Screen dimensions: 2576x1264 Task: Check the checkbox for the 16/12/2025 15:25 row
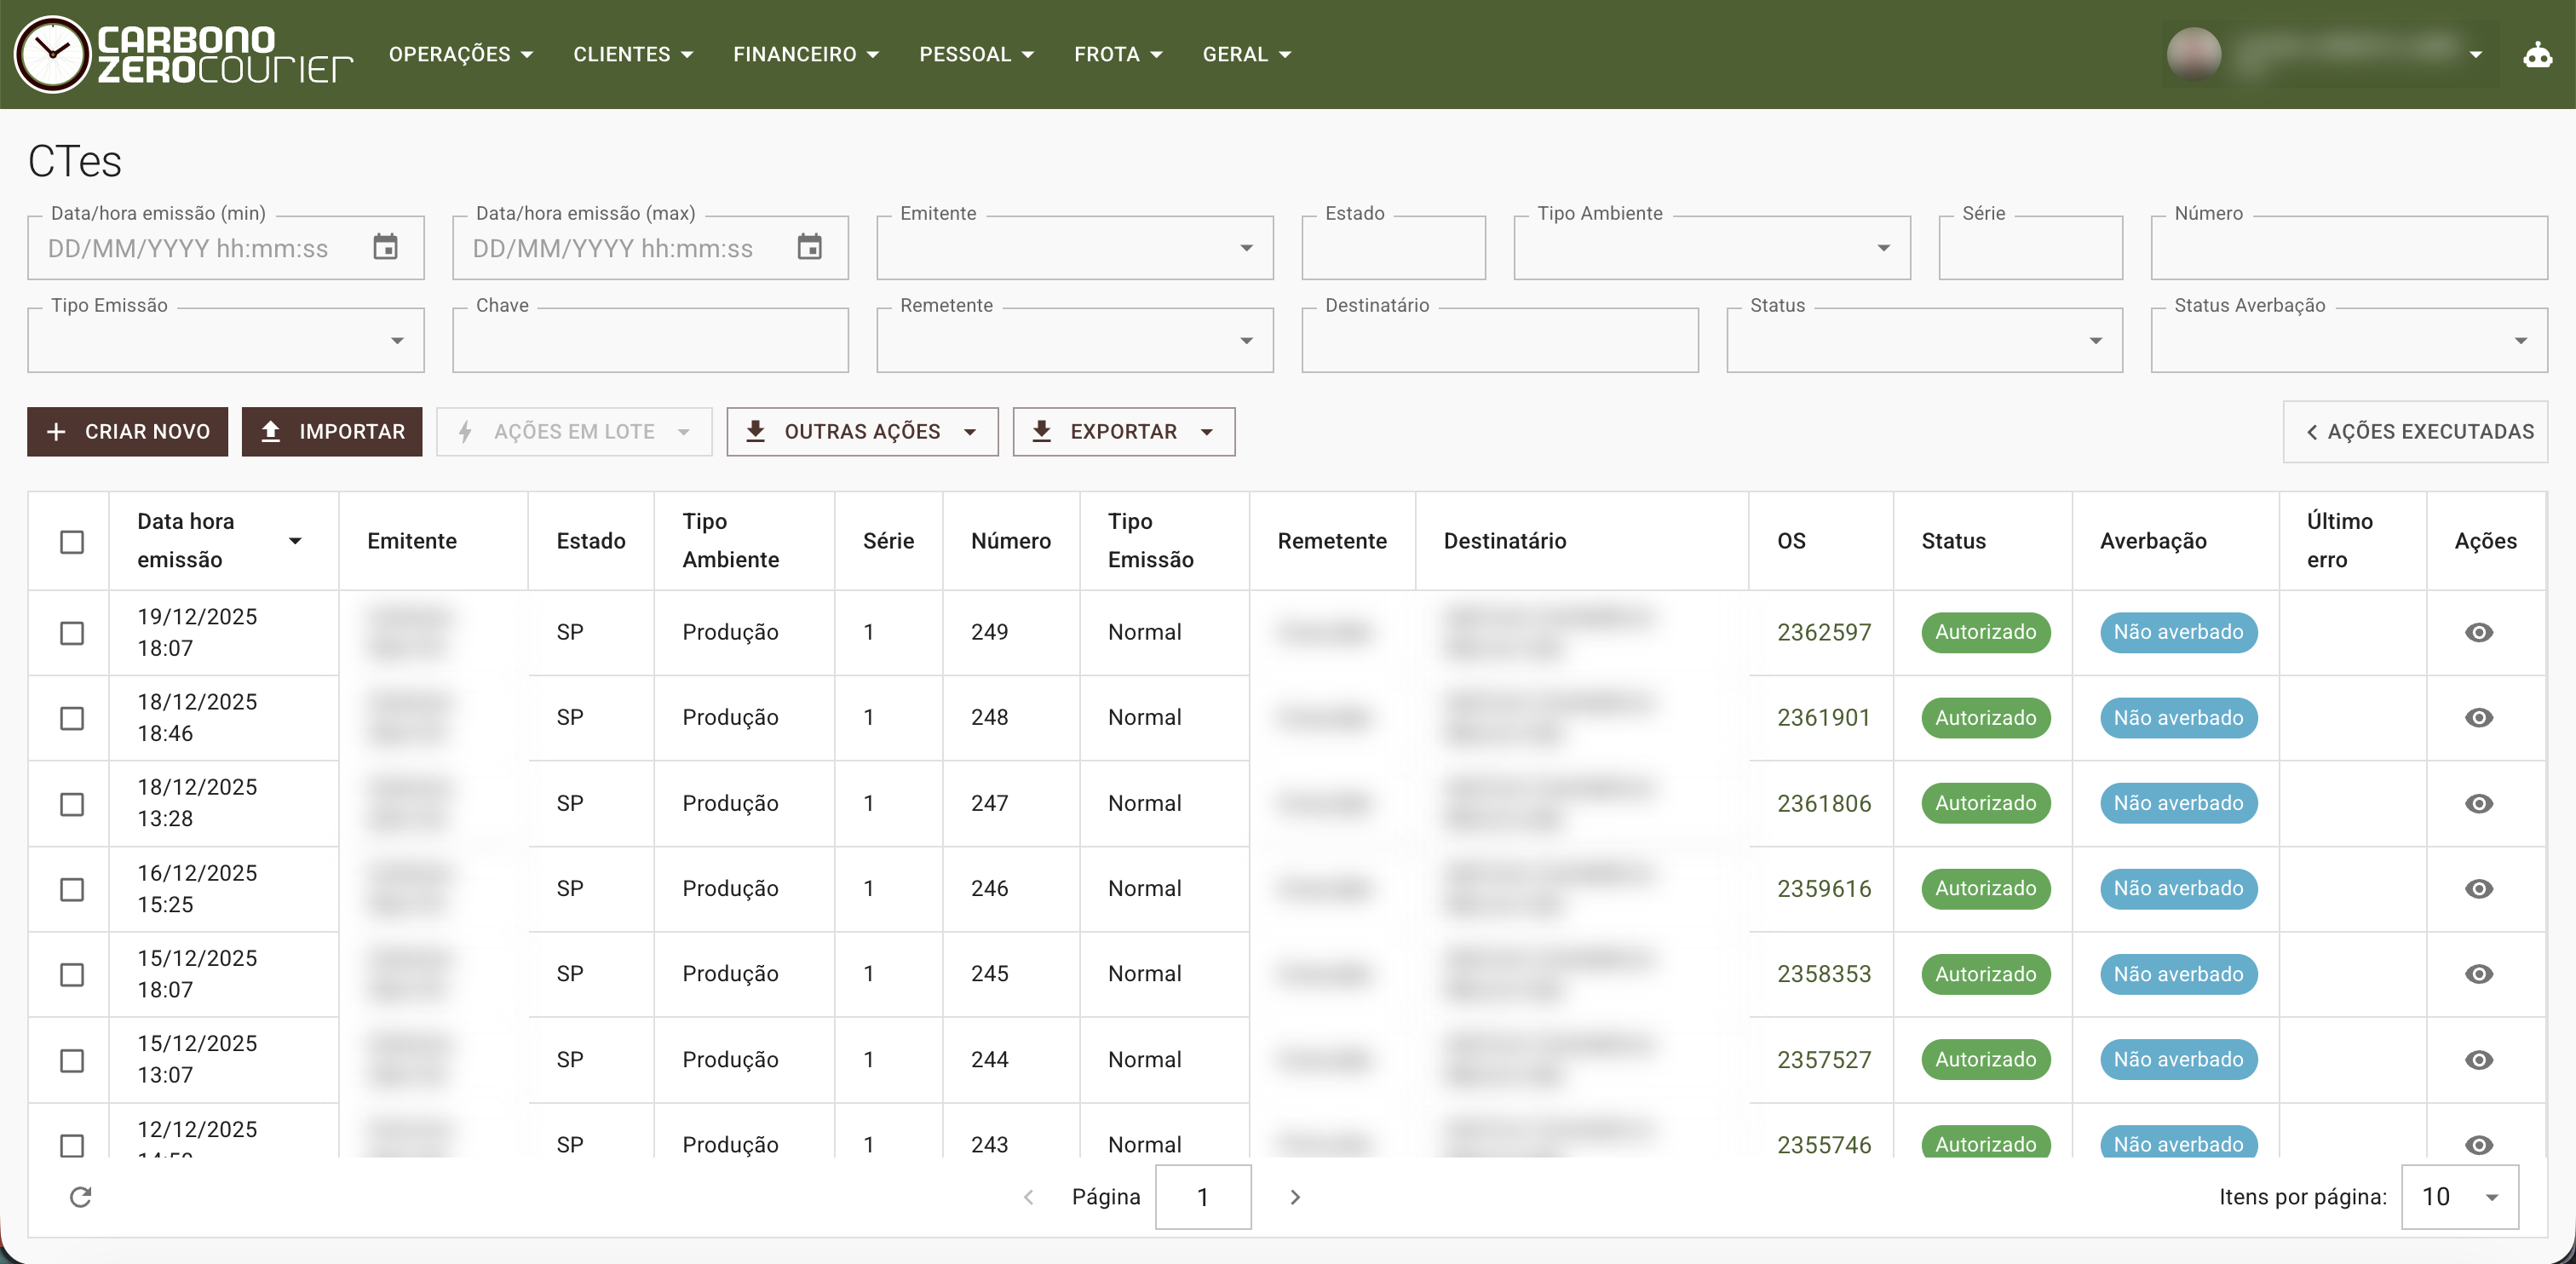click(71, 889)
